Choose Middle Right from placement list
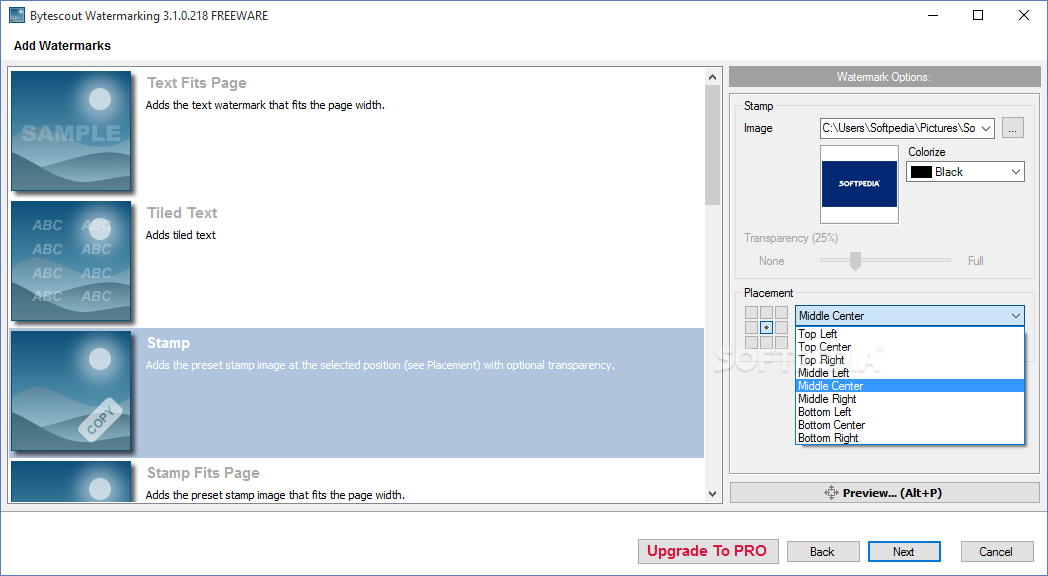 pos(910,399)
